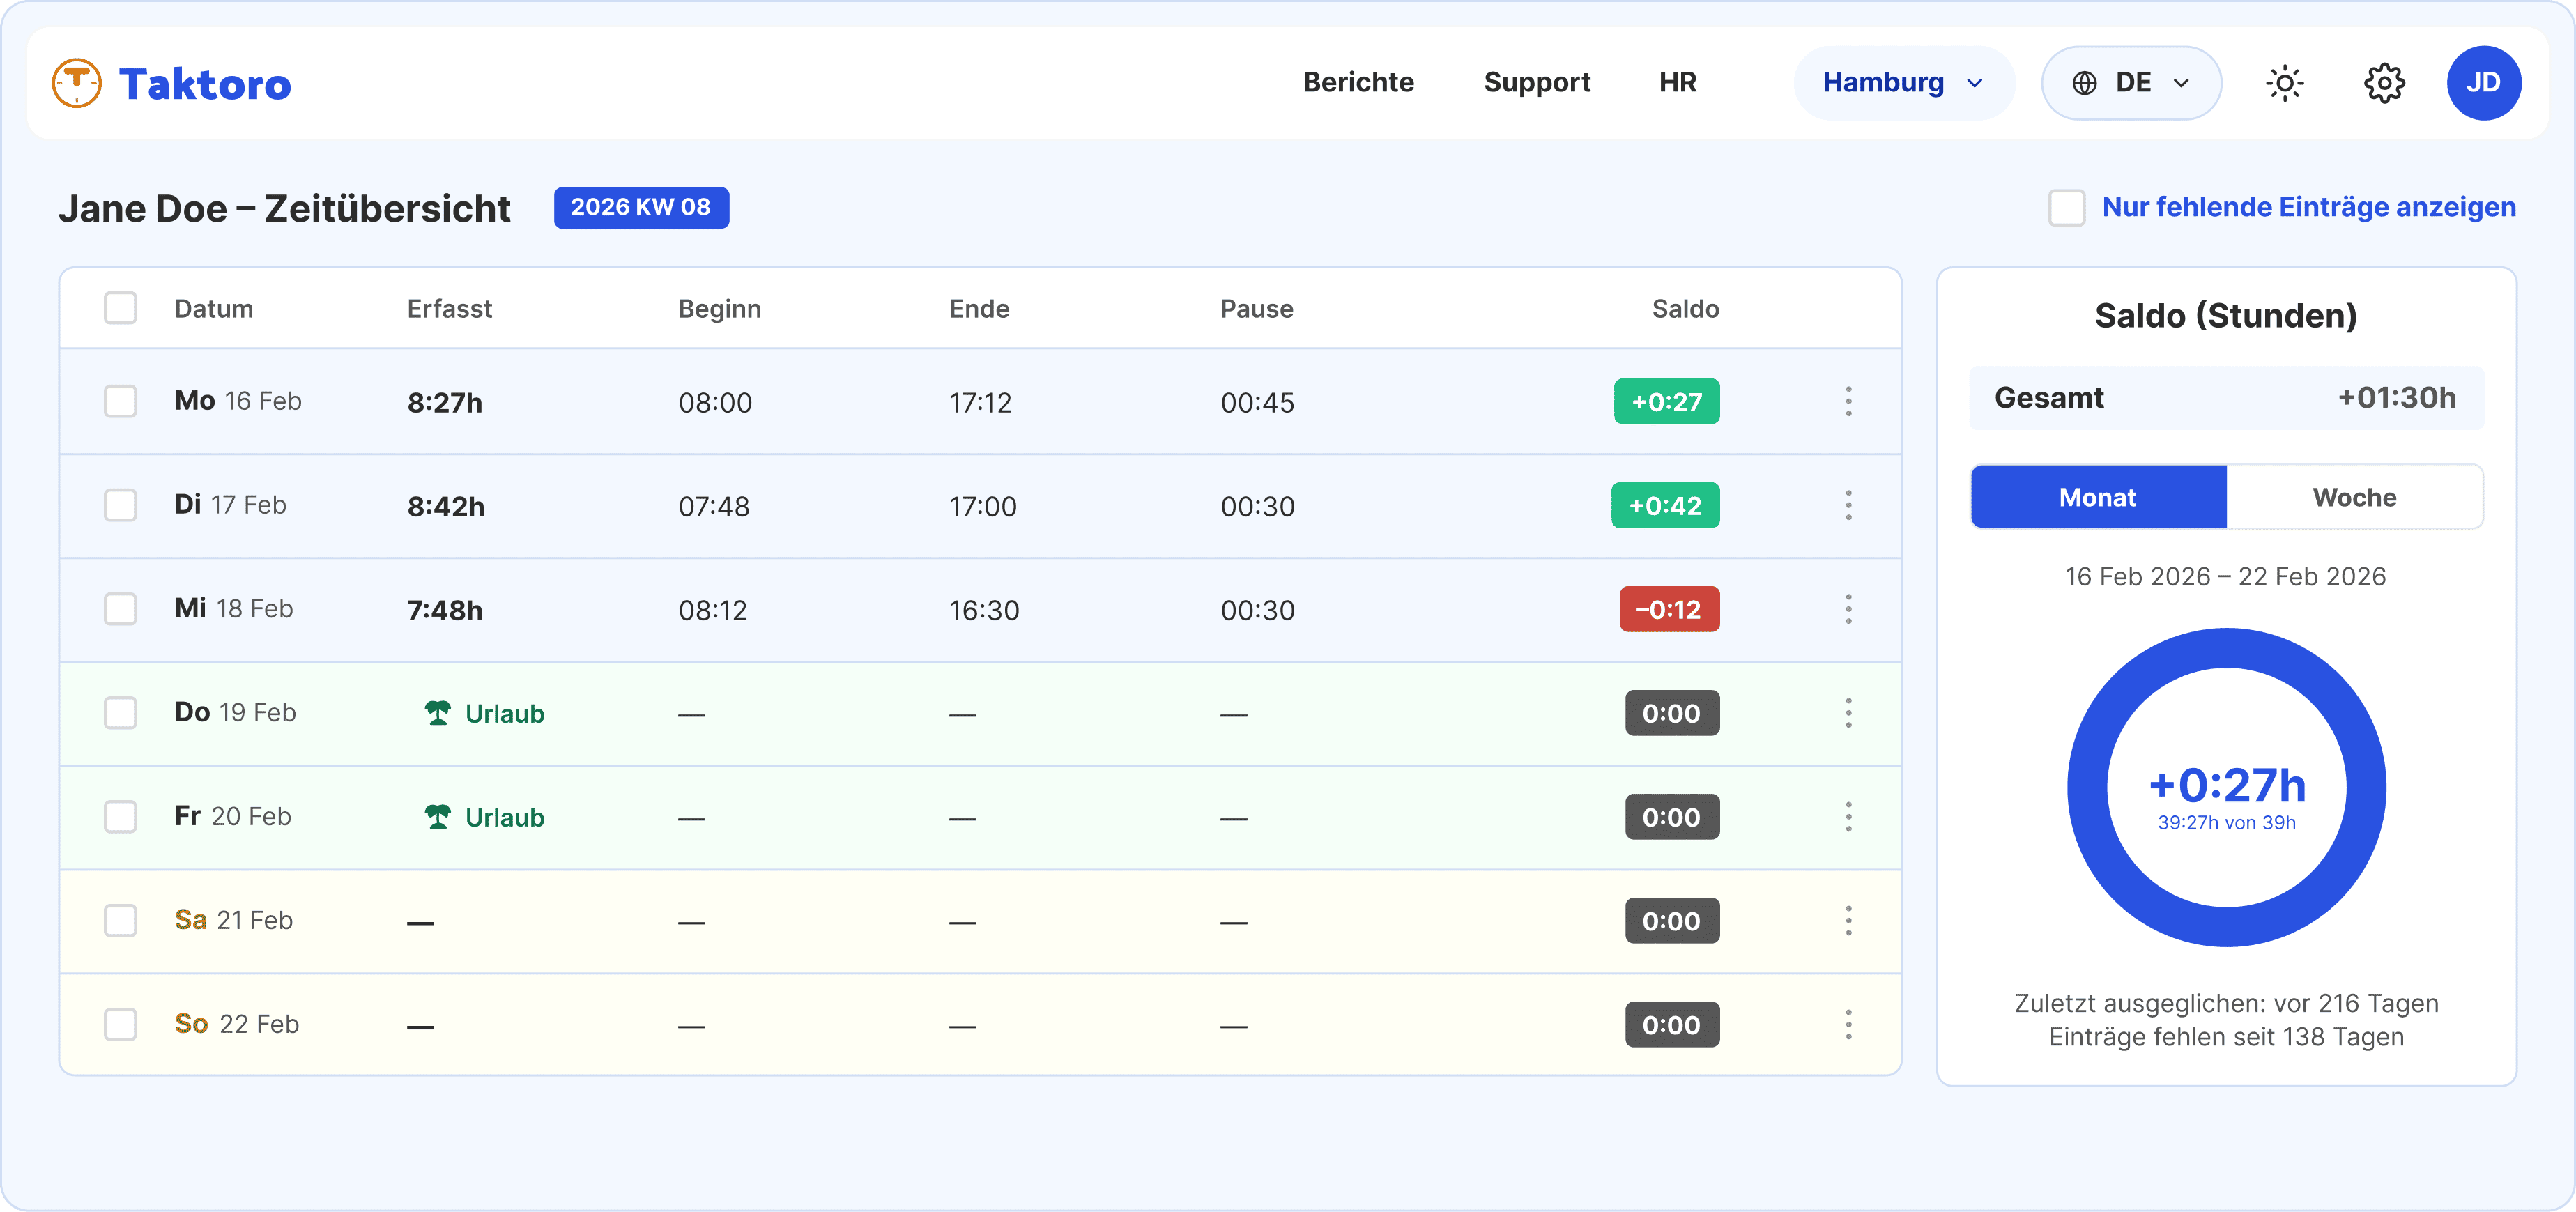The width and height of the screenshot is (2576, 1212).
Task: Sort by the Erfasst column header
Action: click(449, 308)
